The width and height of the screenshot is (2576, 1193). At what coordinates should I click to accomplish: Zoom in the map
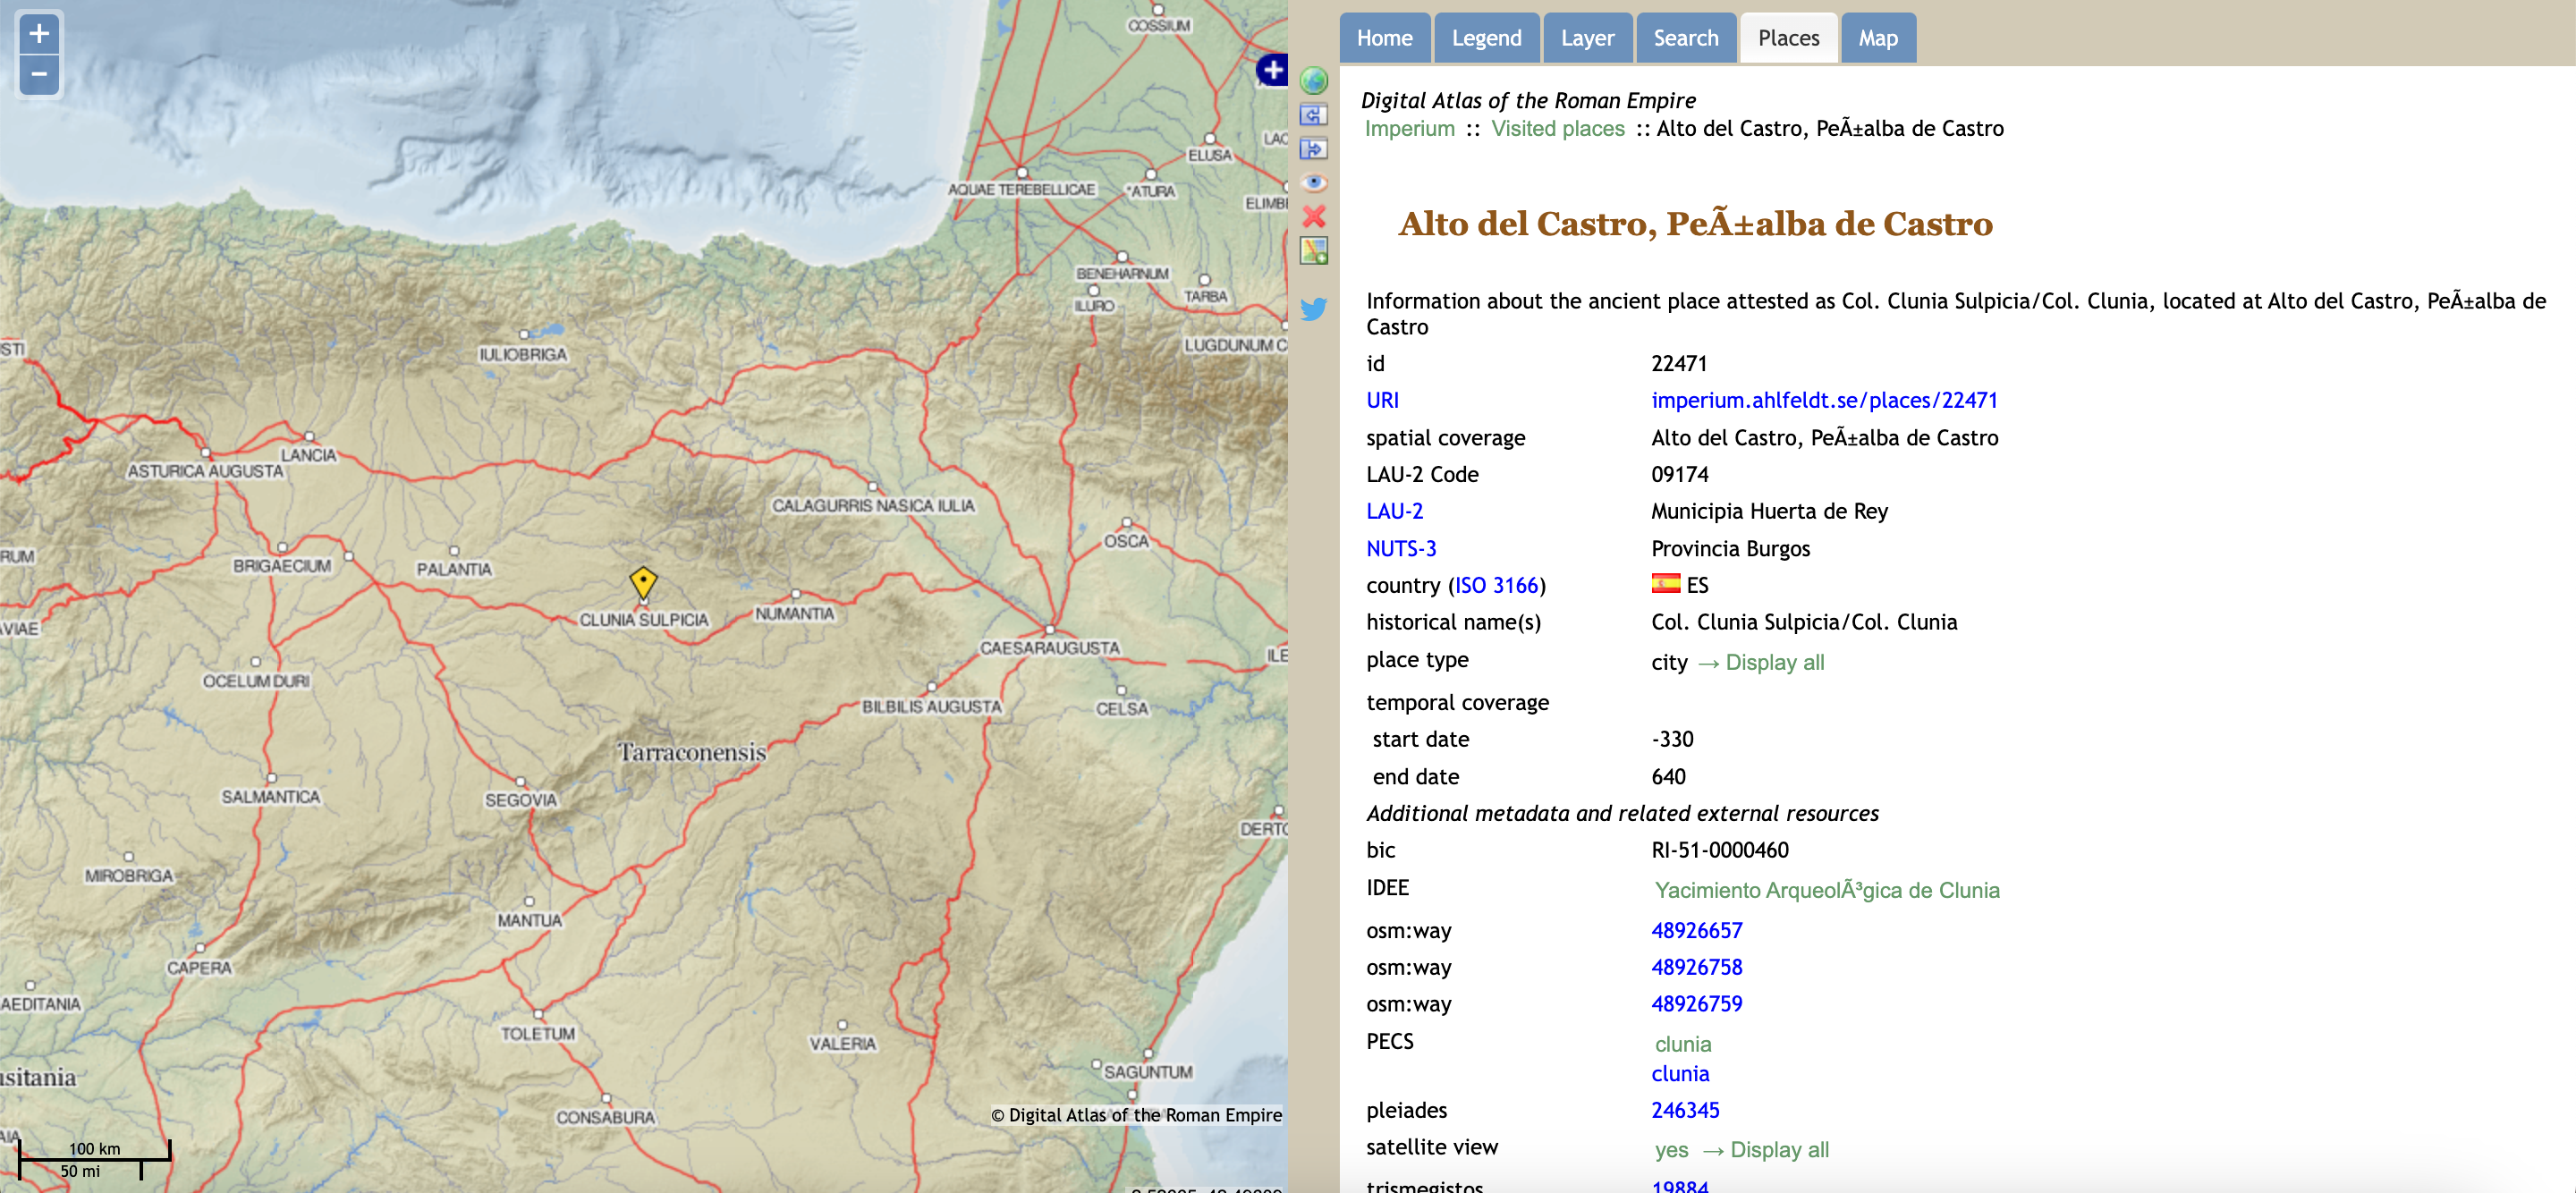tap(39, 34)
